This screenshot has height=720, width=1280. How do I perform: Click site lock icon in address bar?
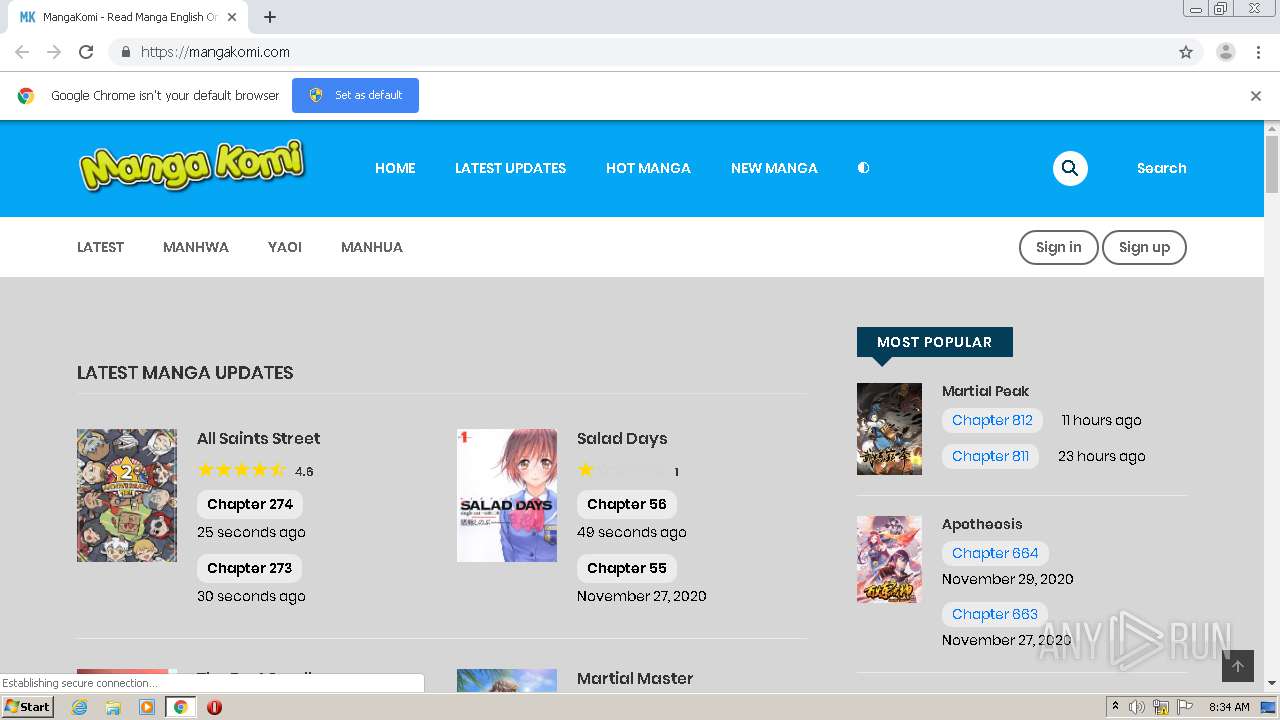[x=125, y=52]
